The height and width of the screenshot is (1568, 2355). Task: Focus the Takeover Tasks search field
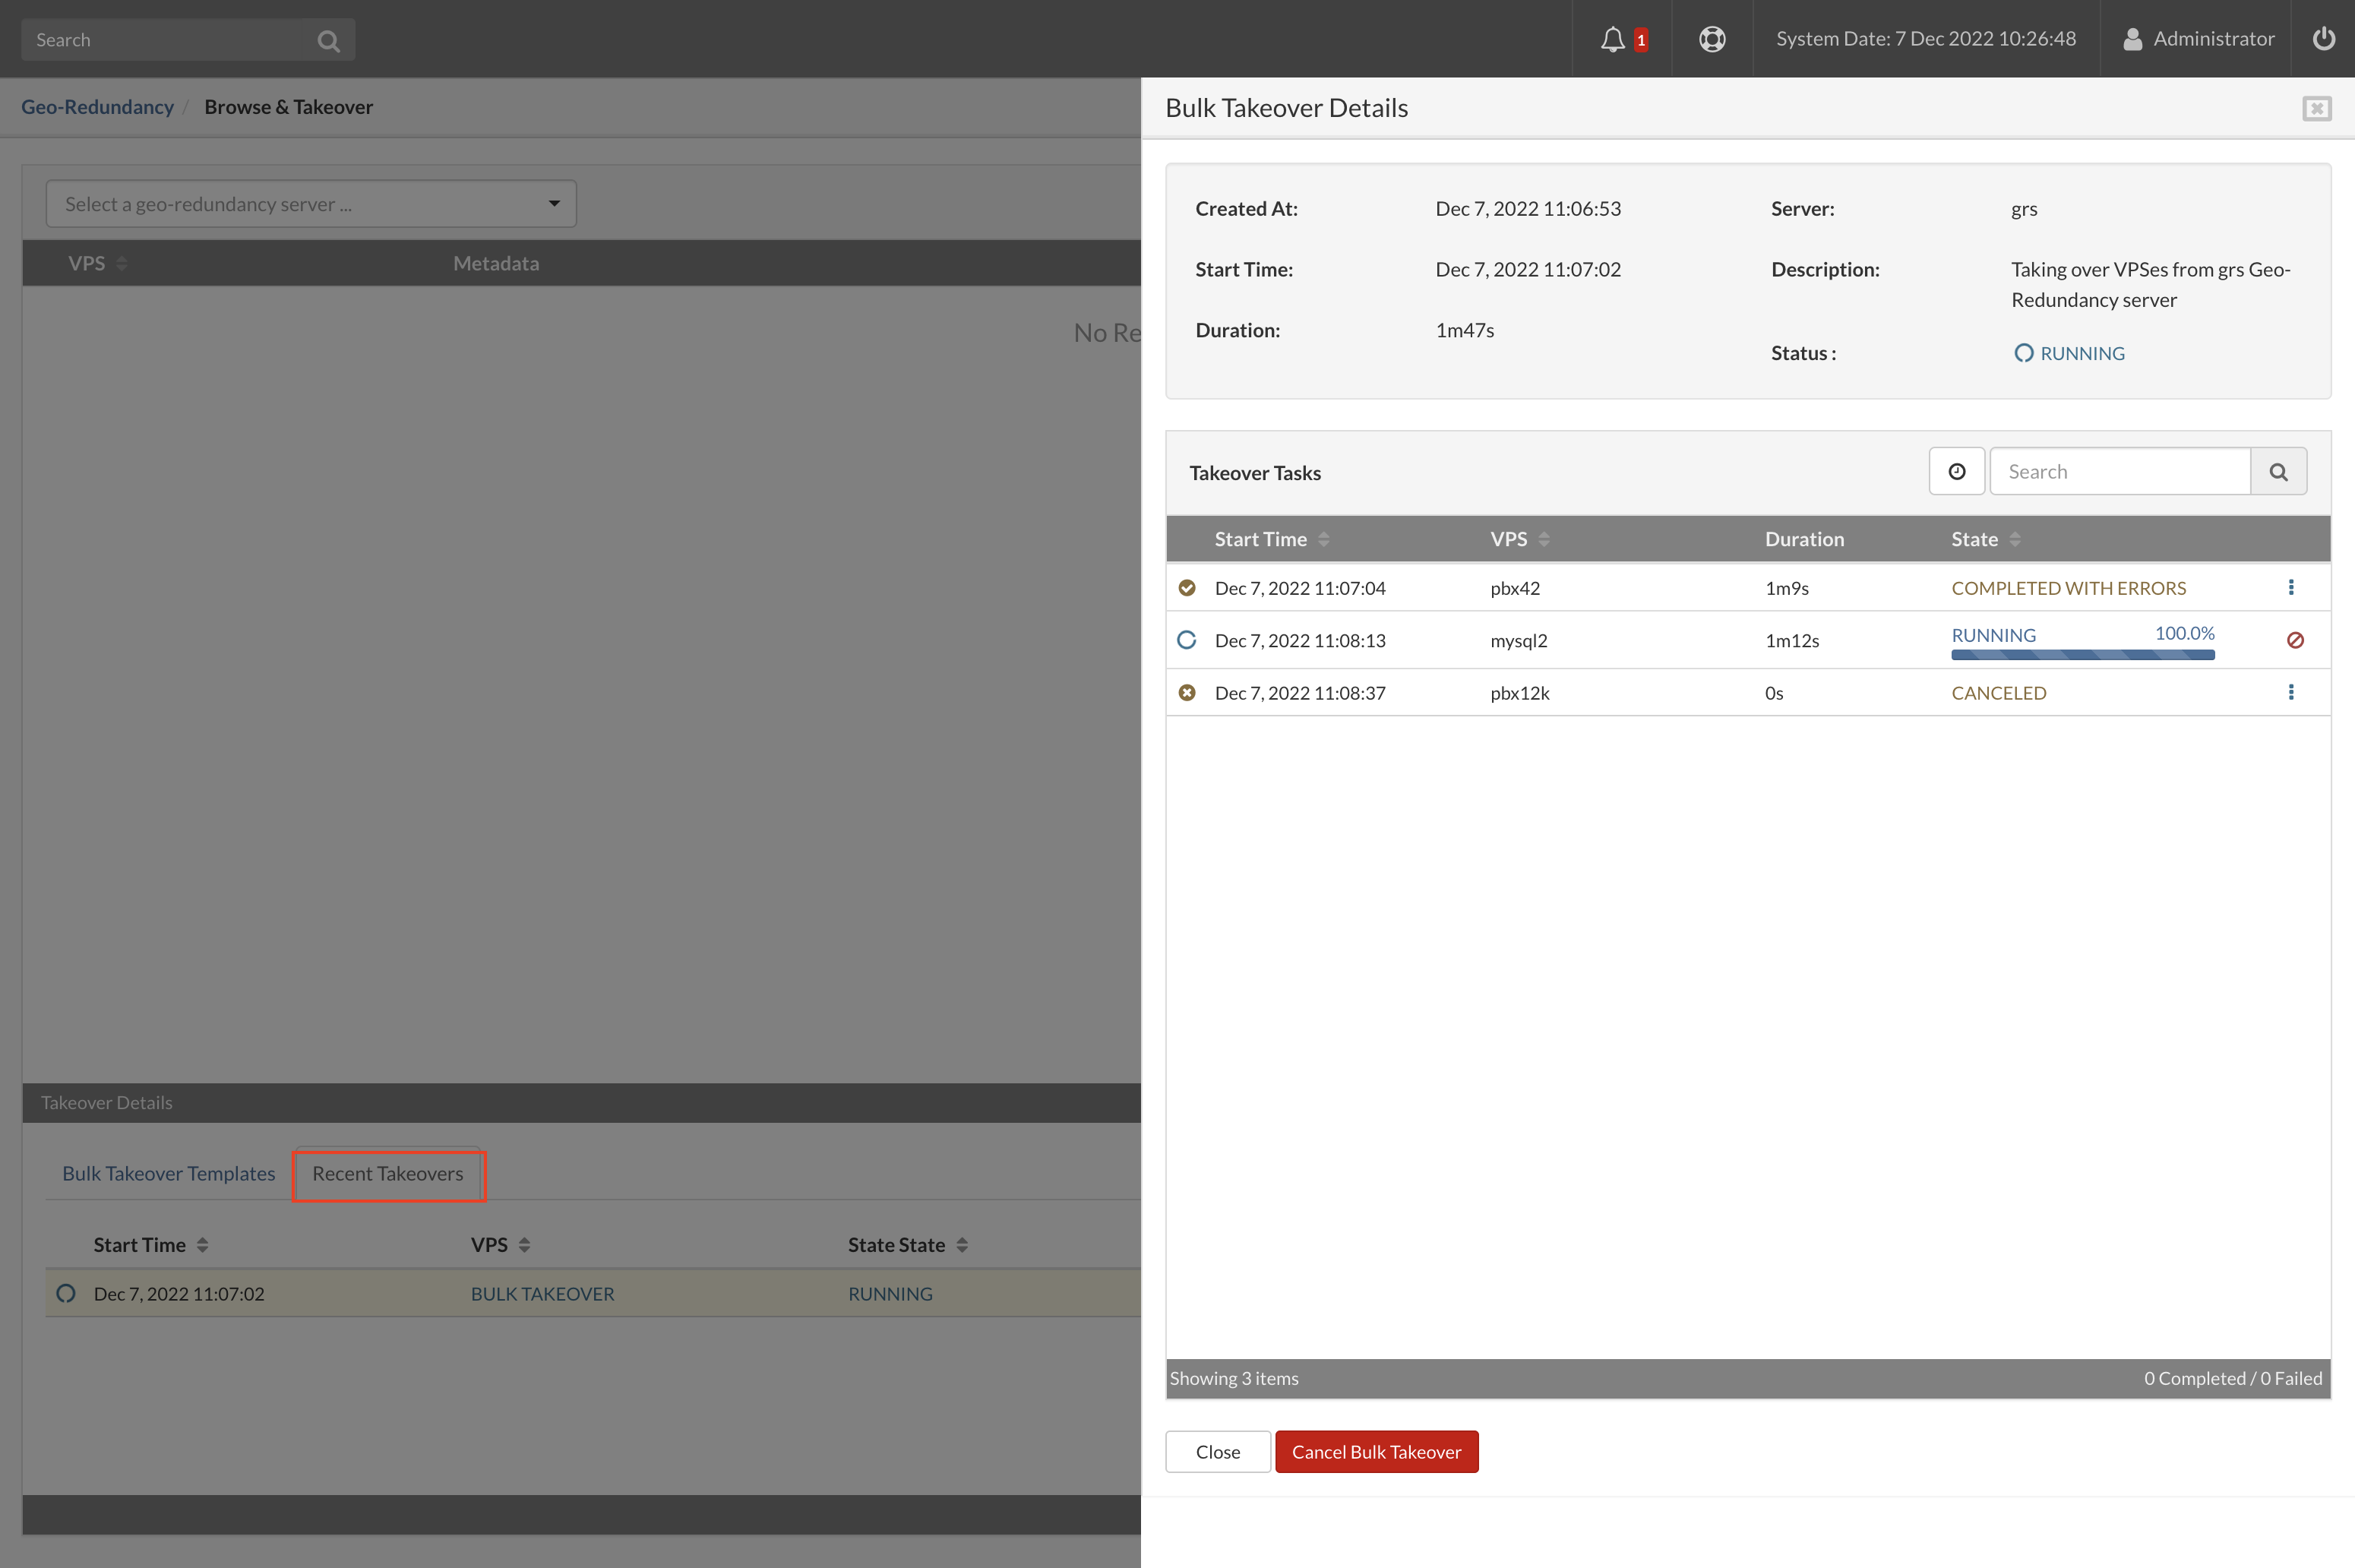(2120, 472)
